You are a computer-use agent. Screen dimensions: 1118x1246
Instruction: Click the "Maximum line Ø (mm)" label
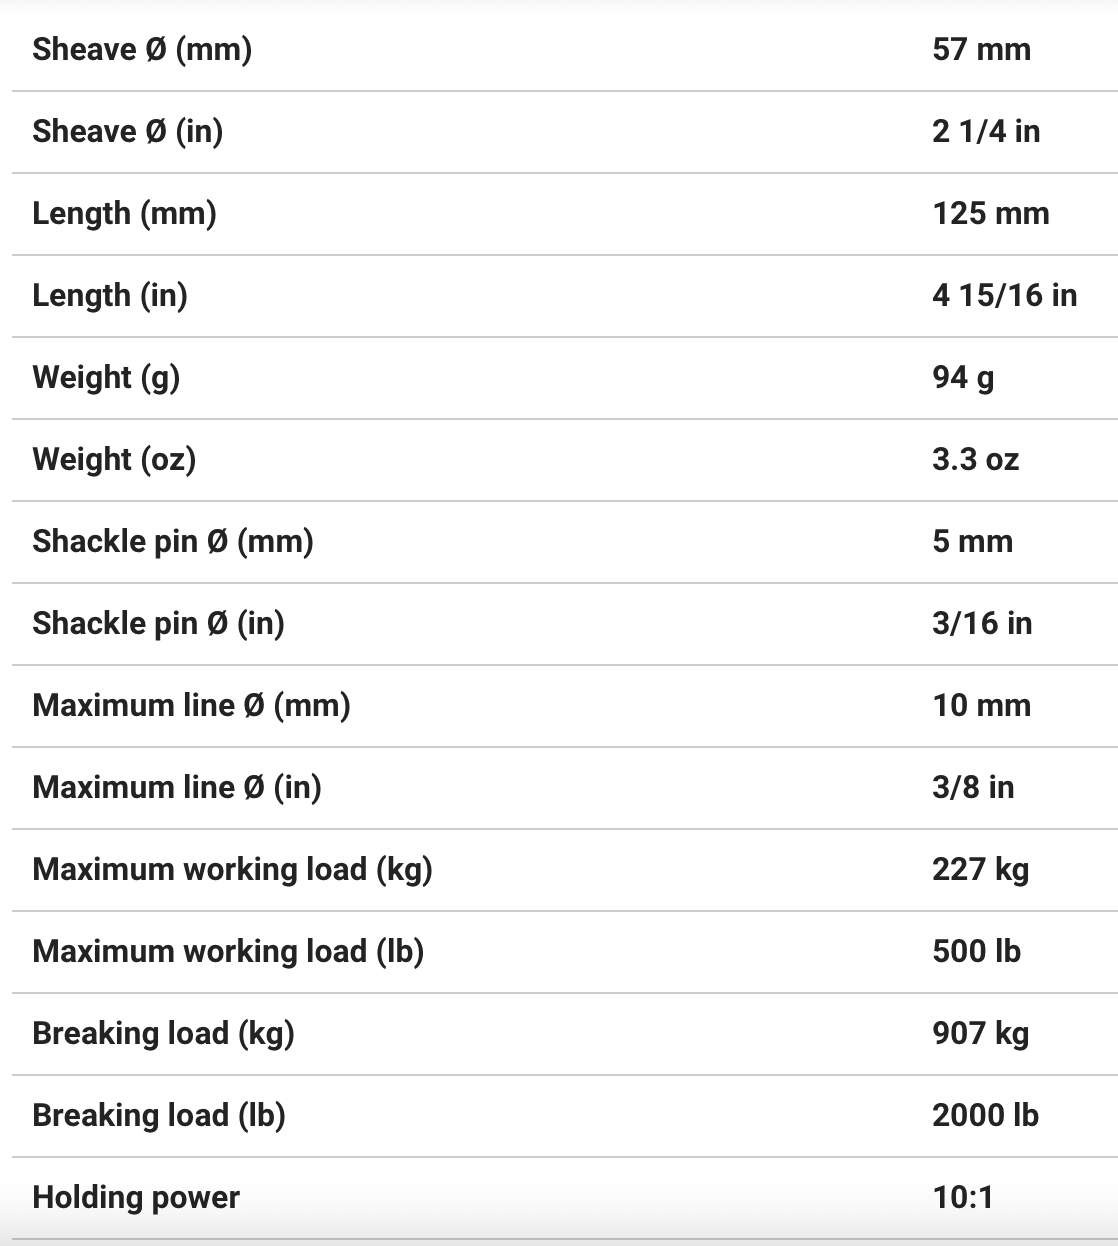click(191, 705)
